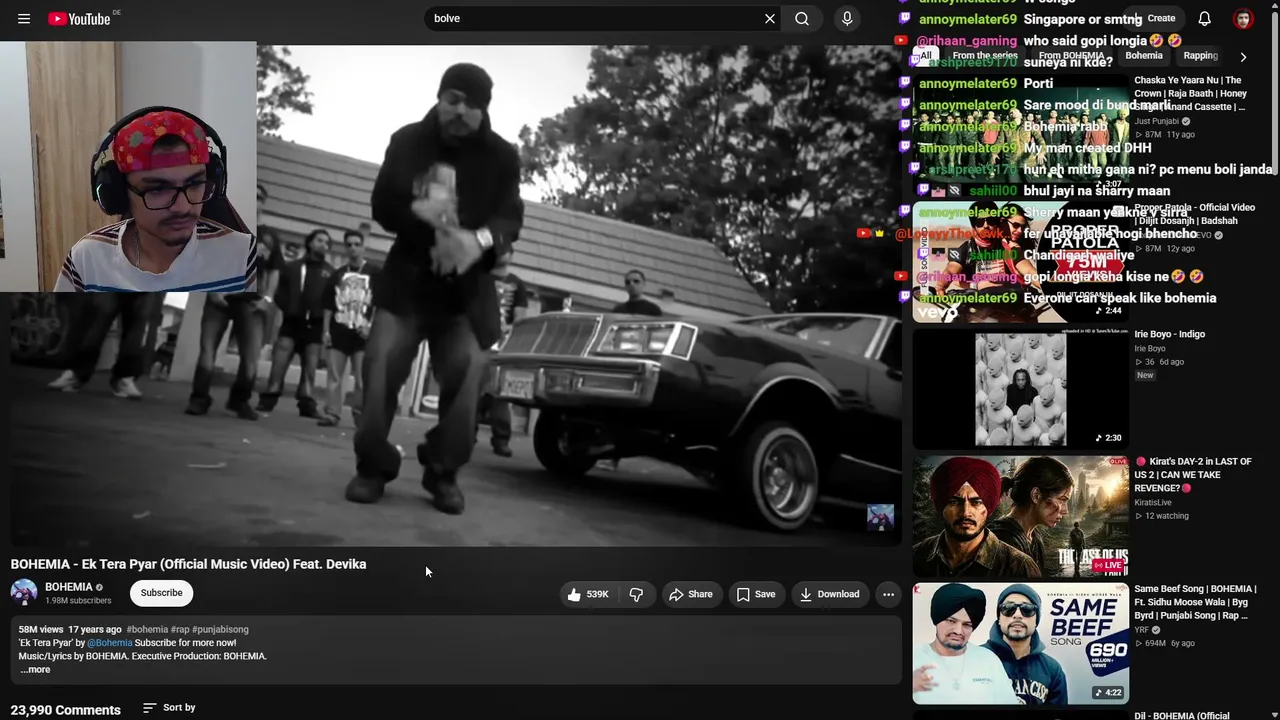Screen dimensions: 1280x720
Task: Open "Kirat's DAY-2 in LAST OF US 2" title
Action: 1193,475
